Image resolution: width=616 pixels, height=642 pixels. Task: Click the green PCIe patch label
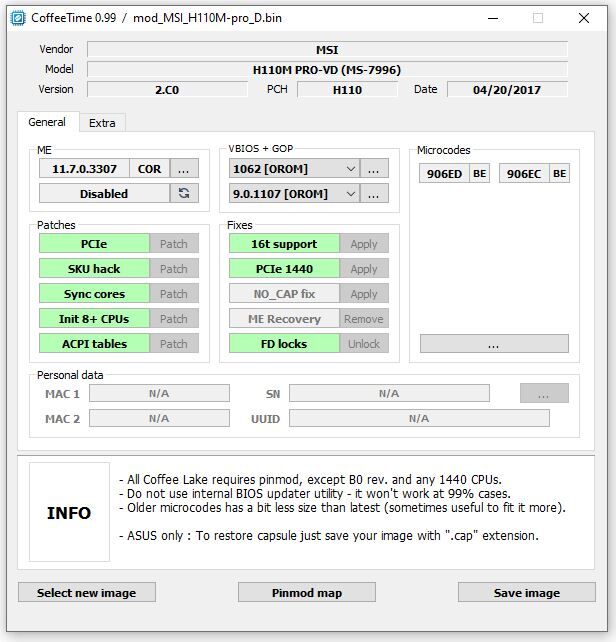(94, 244)
